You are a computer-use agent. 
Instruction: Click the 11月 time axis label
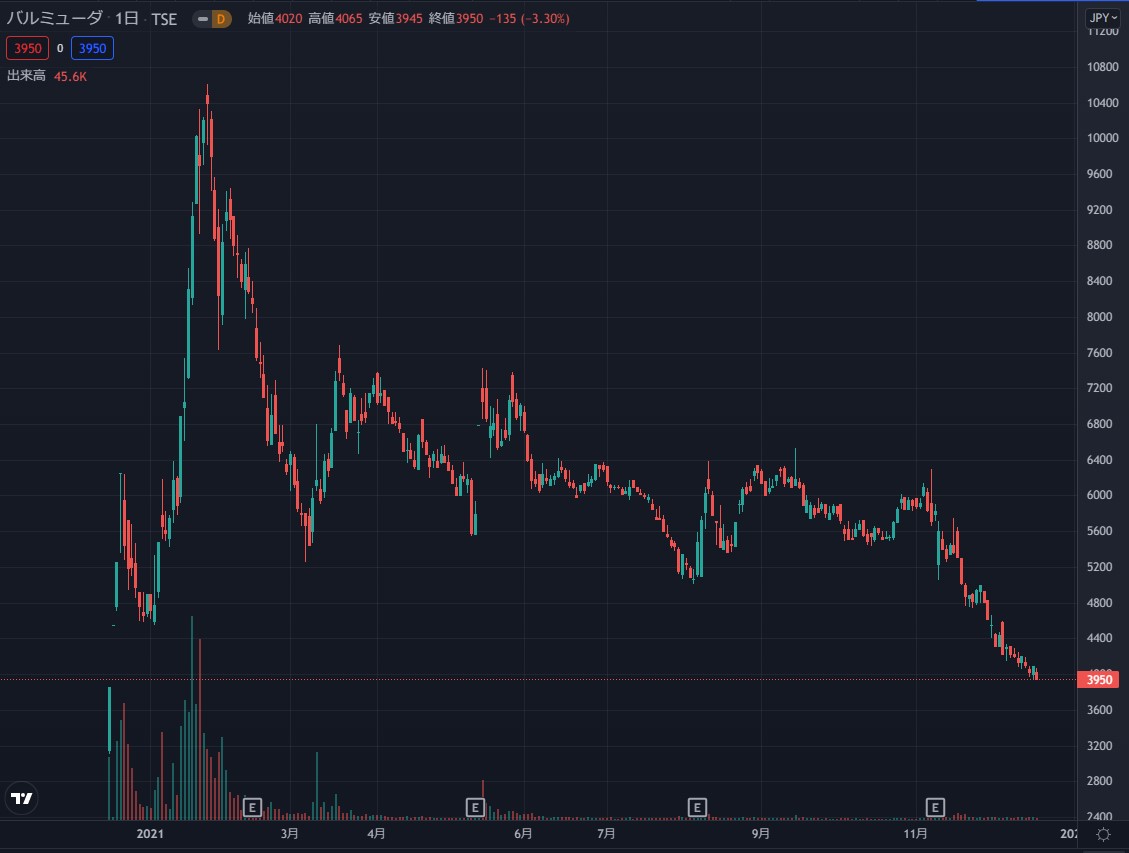915,834
